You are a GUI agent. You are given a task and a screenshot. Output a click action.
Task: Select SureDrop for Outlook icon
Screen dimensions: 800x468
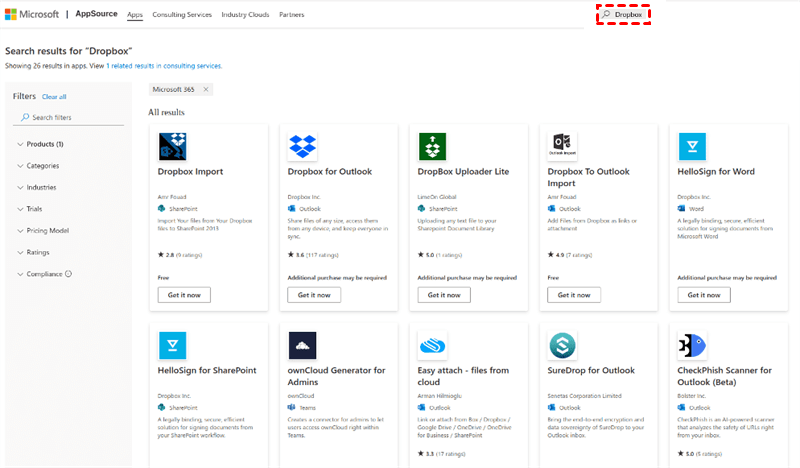(x=562, y=346)
